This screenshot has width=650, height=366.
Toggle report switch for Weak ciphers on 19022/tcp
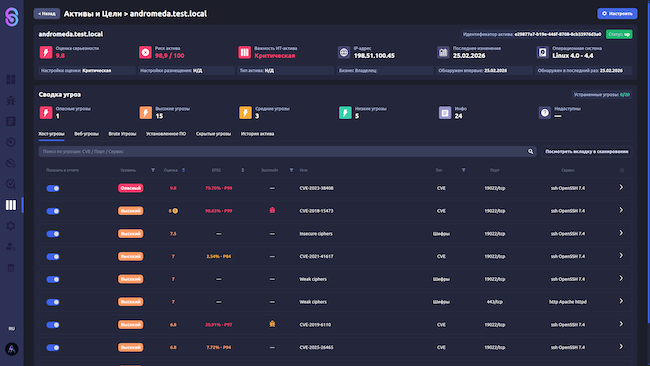click(53, 279)
